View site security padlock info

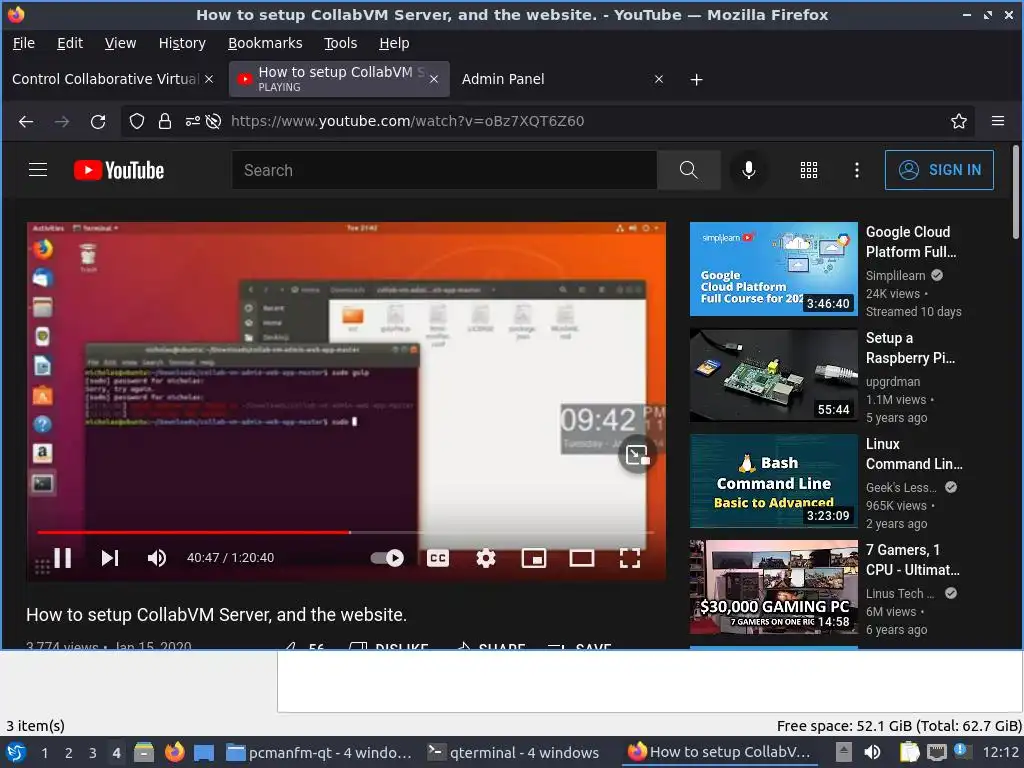click(165, 121)
